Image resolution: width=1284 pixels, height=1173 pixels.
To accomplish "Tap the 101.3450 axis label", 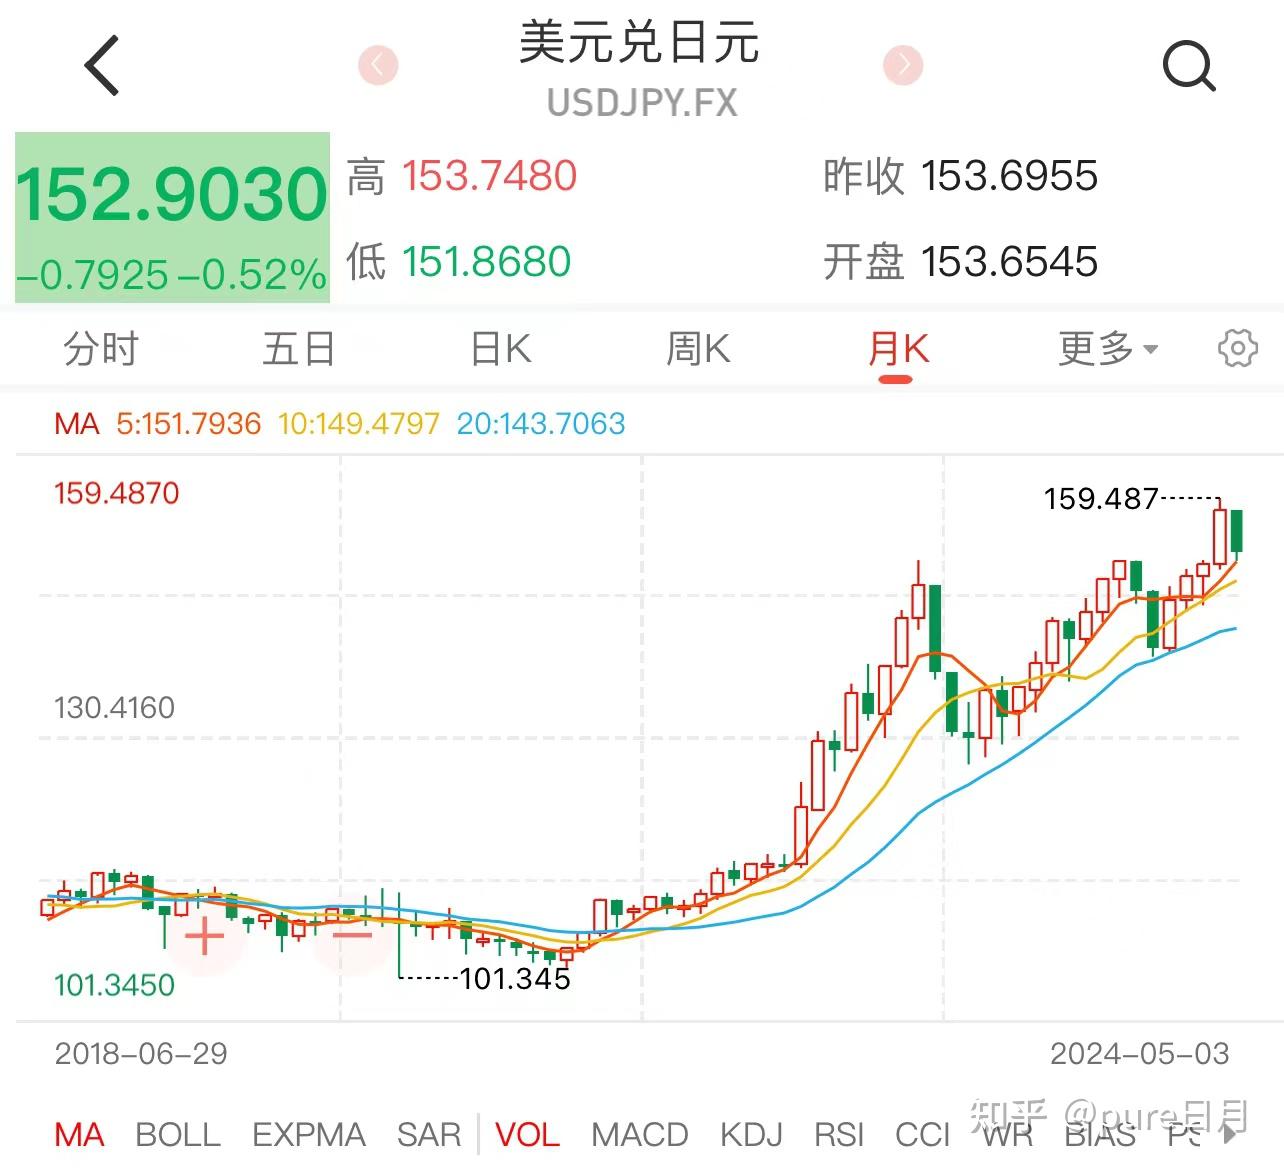I will coord(114,985).
